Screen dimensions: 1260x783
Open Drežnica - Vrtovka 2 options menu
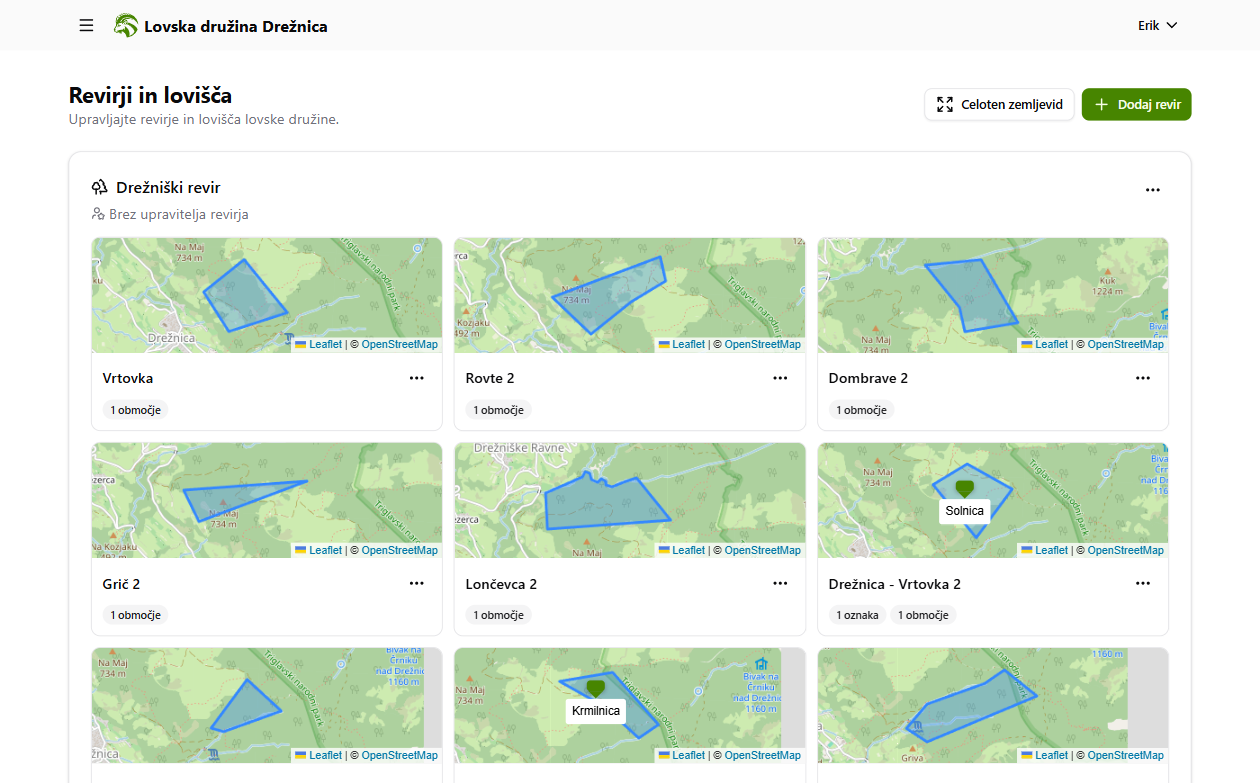(1143, 583)
